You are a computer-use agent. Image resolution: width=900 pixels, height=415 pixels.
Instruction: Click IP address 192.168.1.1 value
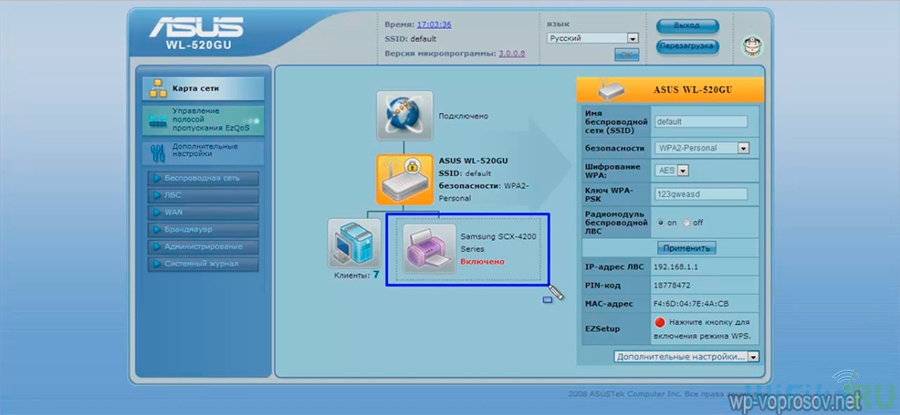pyautogui.click(x=677, y=267)
